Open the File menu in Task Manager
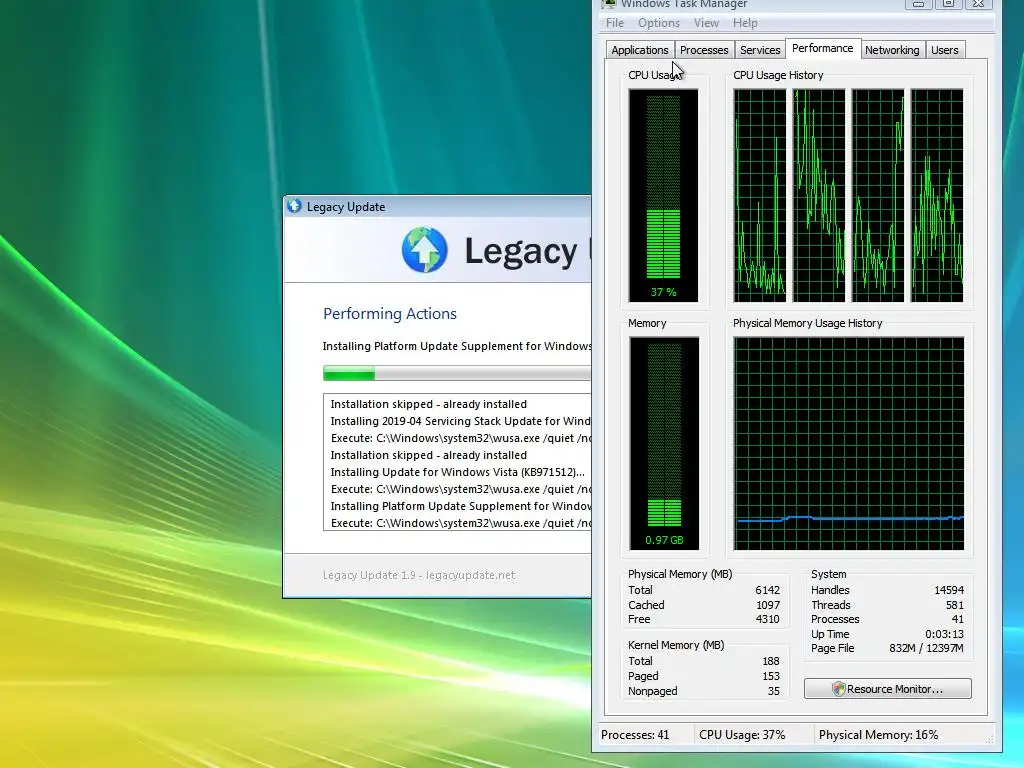 [x=615, y=23]
